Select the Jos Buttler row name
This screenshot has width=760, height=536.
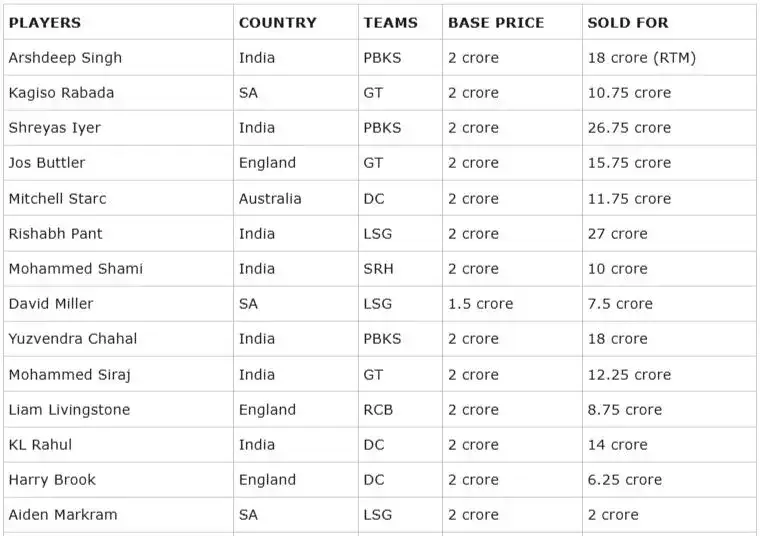47,163
